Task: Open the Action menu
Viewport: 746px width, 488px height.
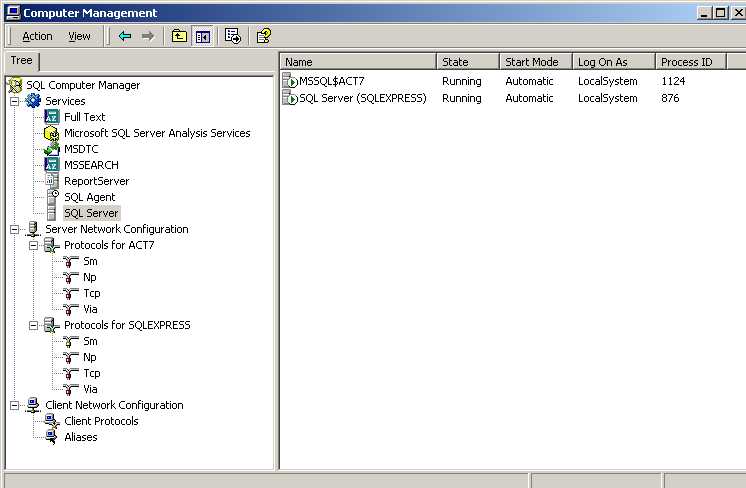Action: 37,36
